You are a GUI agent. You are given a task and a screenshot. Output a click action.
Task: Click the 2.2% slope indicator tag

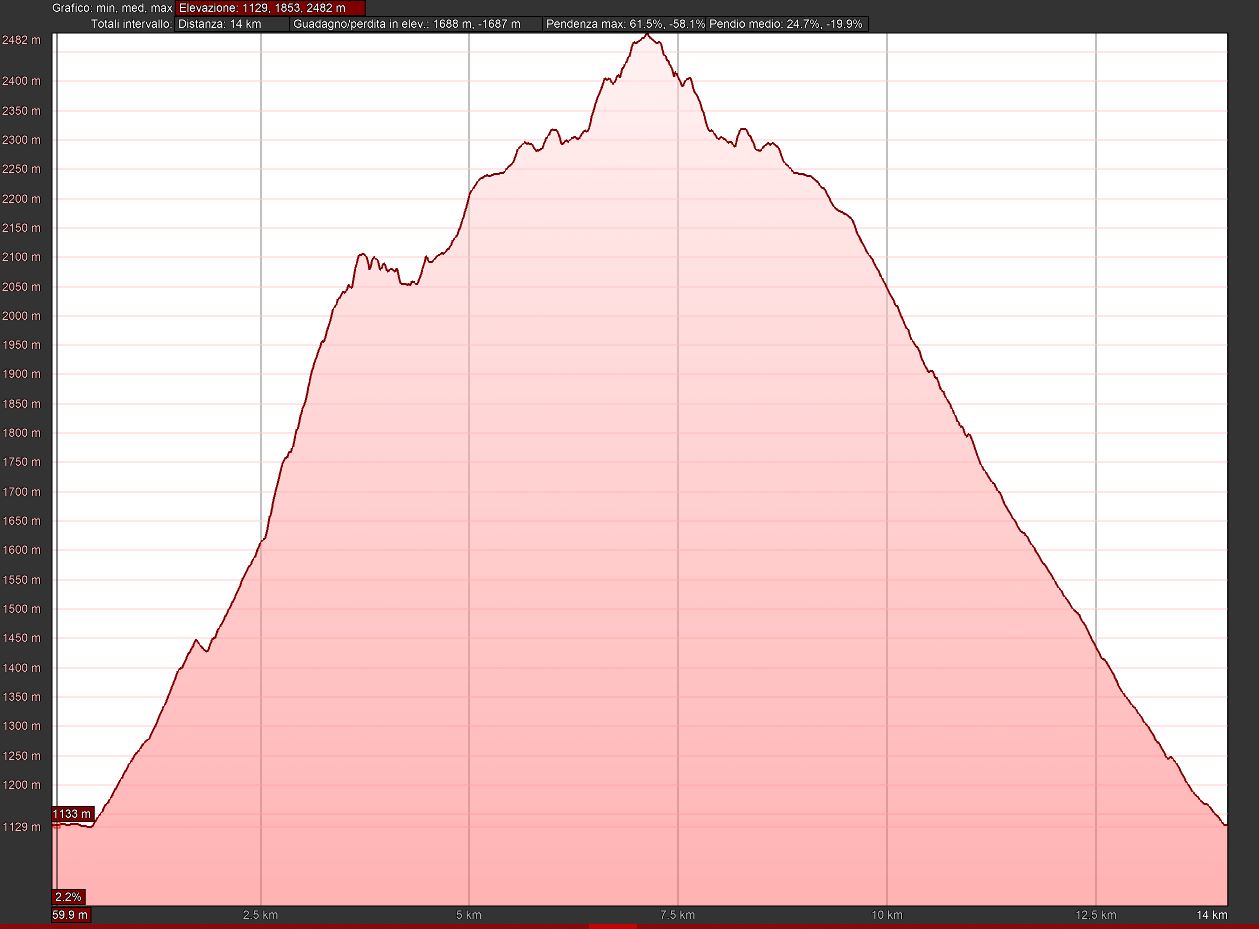coord(69,896)
